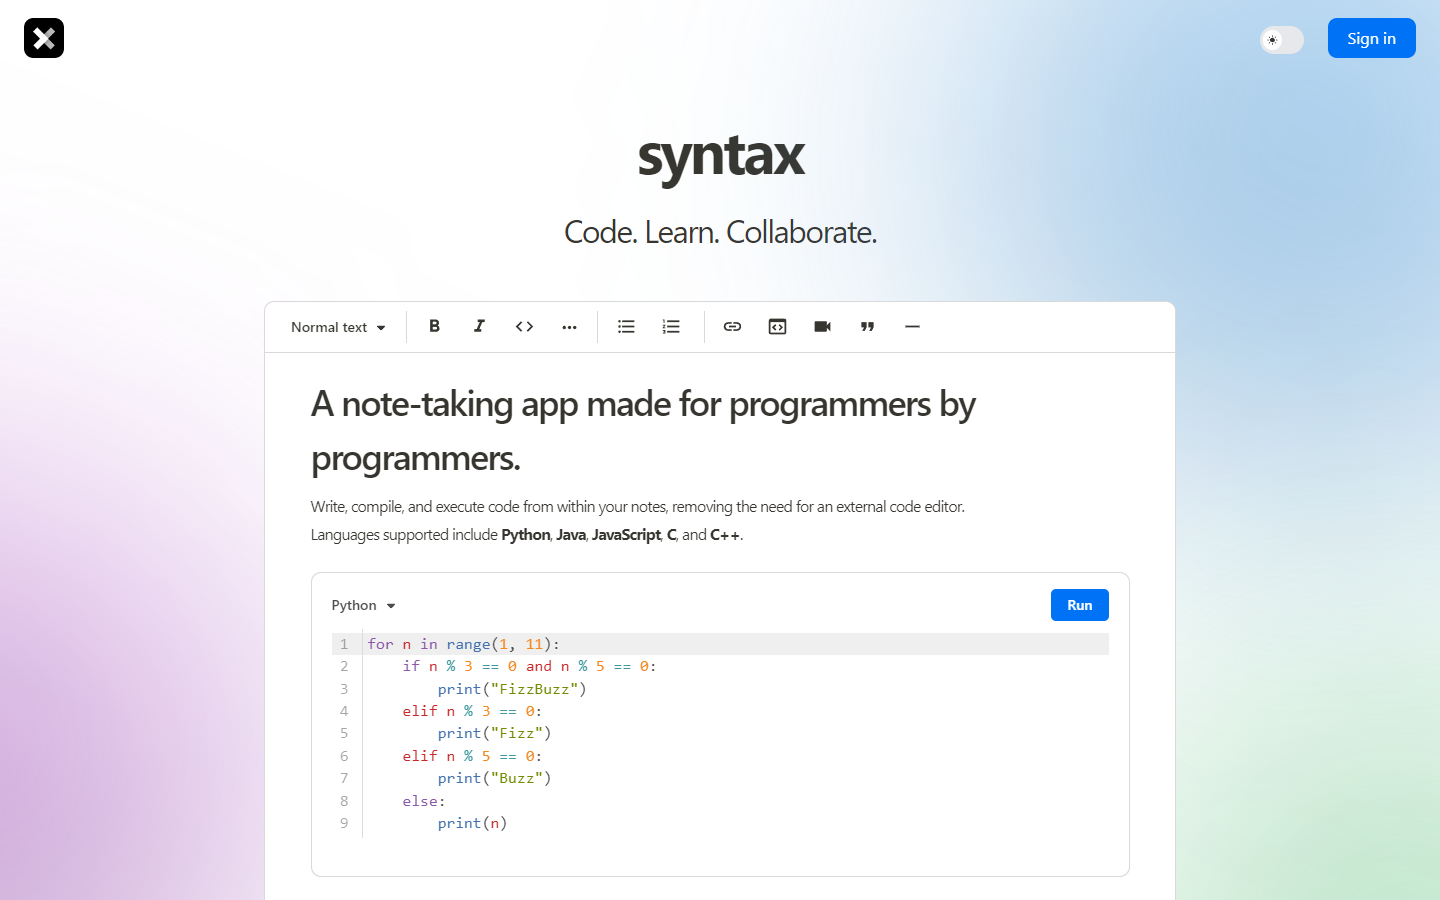1440x900 pixels.
Task: Insert a code block
Action: tap(777, 326)
